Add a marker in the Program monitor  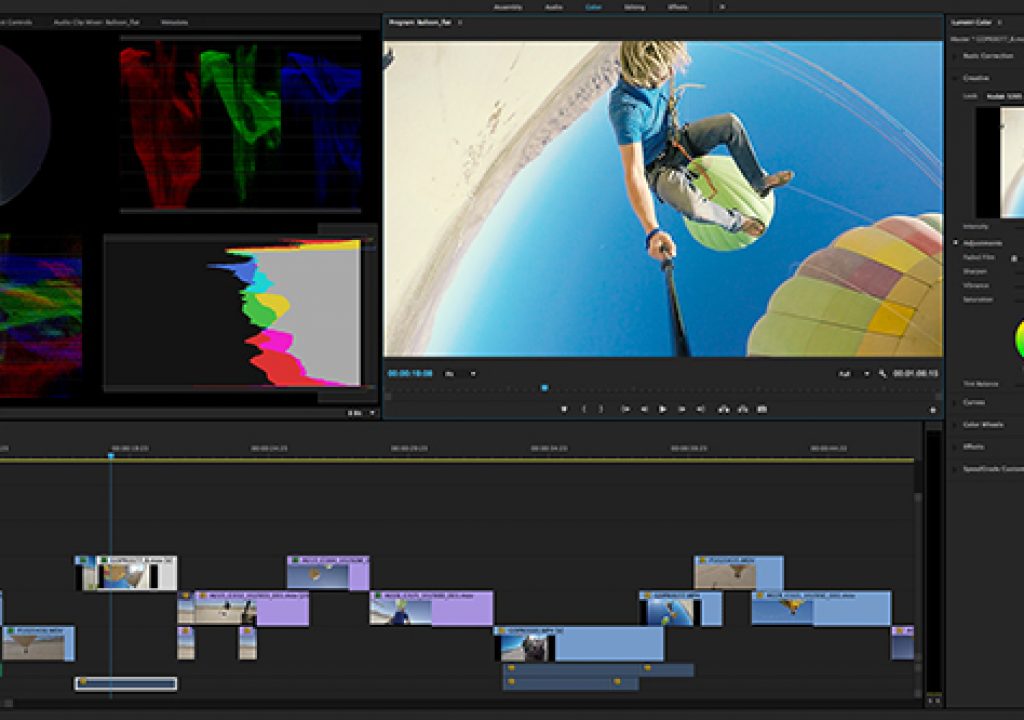[x=564, y=409]
